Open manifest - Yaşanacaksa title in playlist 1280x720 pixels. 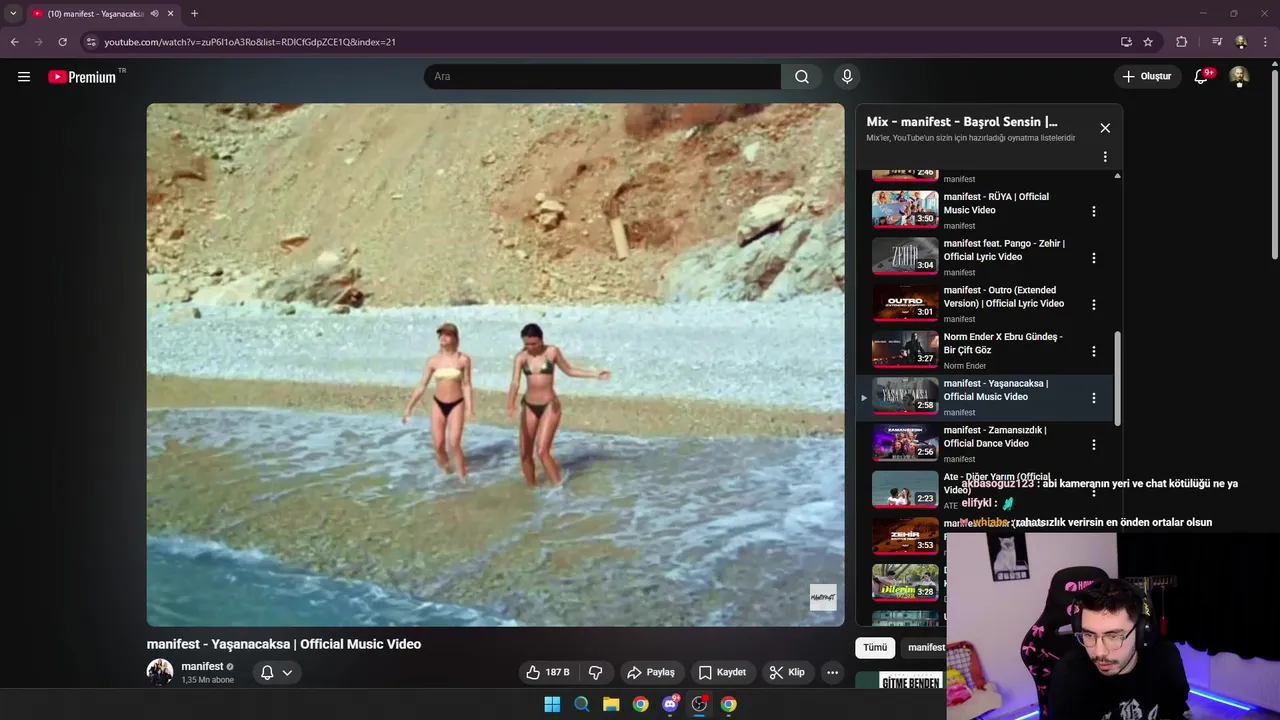(996, 390)
